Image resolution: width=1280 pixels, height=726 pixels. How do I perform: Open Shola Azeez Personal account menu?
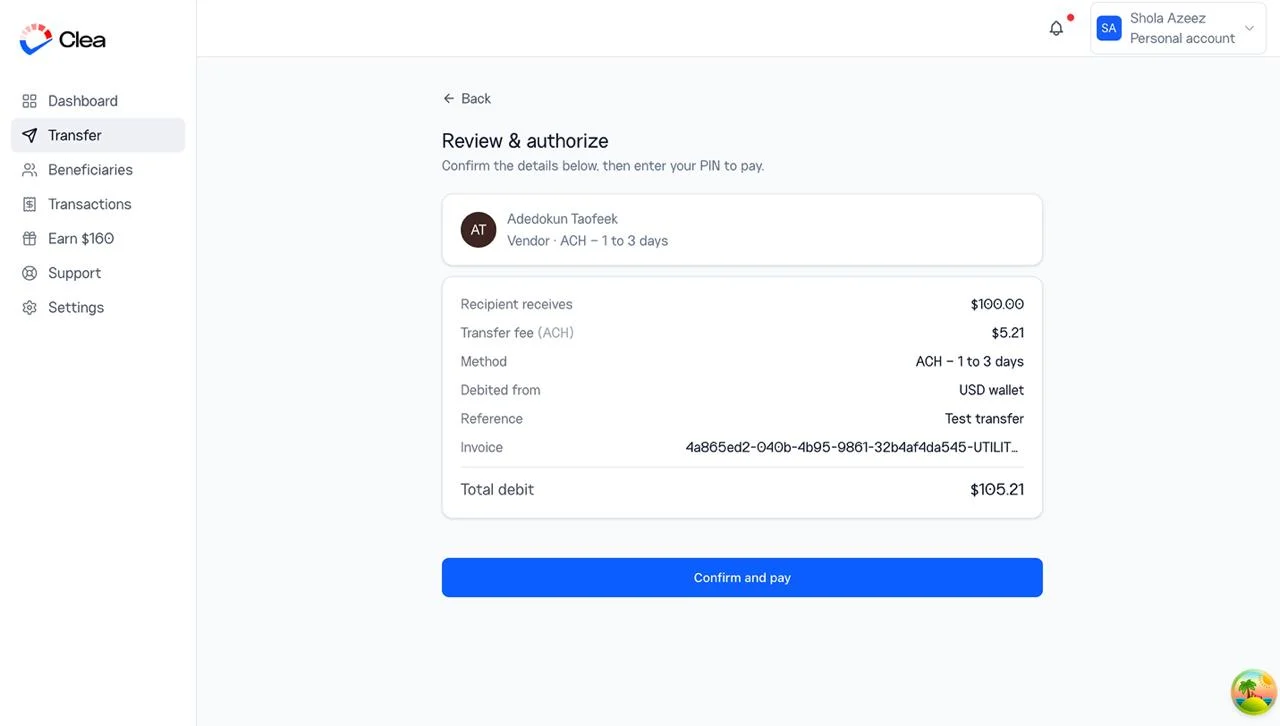click(1178, 28)
